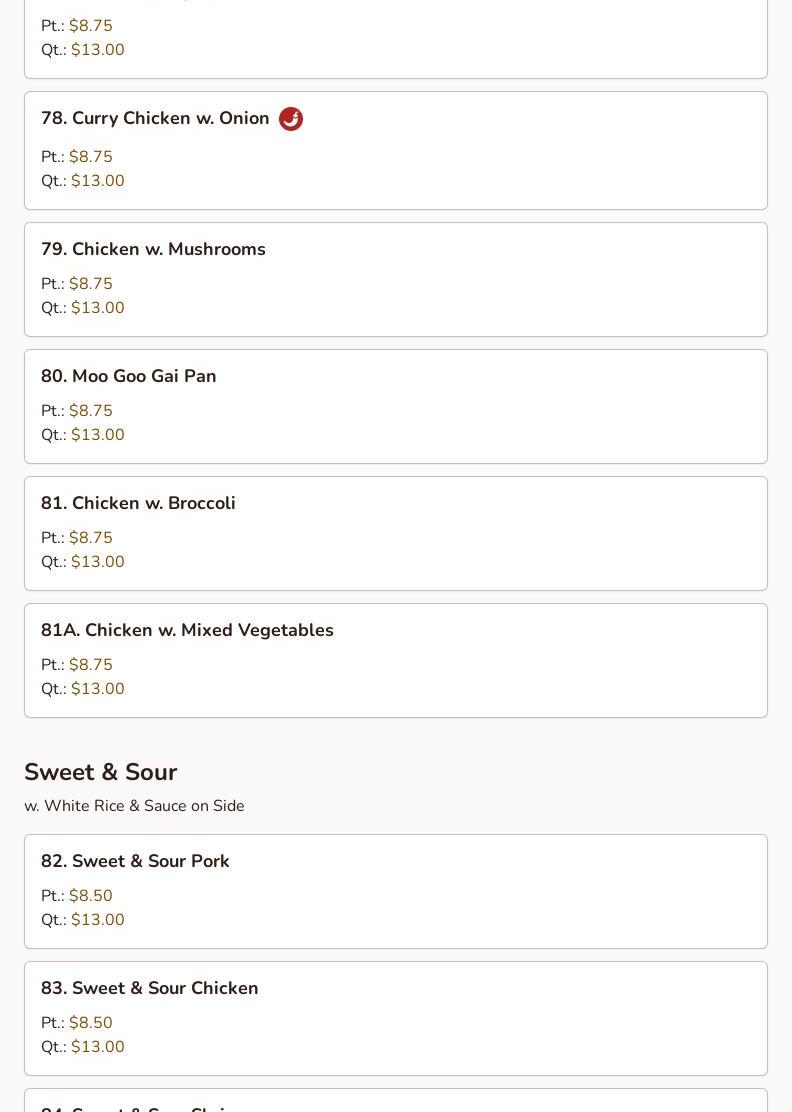Select the $8.50 pint price for Sweet & Sour Pork
The width and height of the screenshot is (792, 1112).
[90, 896]
